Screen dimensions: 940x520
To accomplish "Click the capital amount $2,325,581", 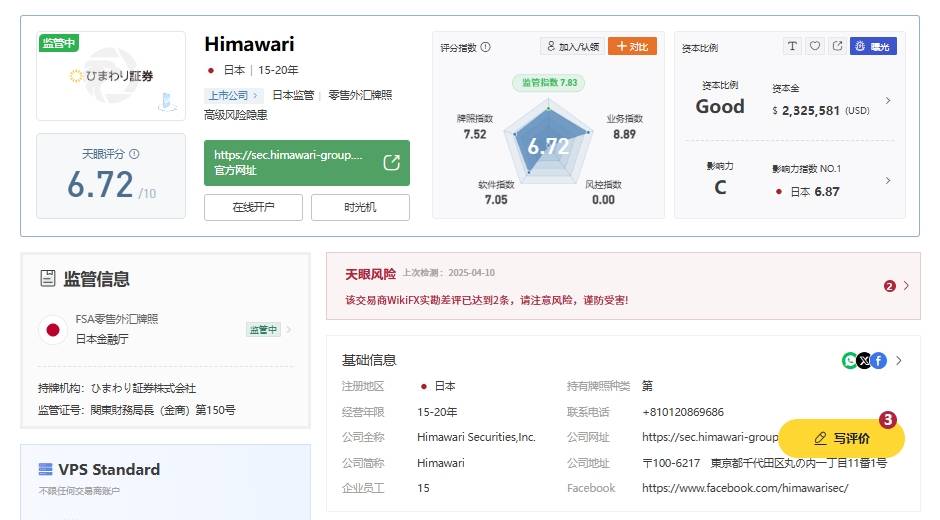I will coord(806,110).
